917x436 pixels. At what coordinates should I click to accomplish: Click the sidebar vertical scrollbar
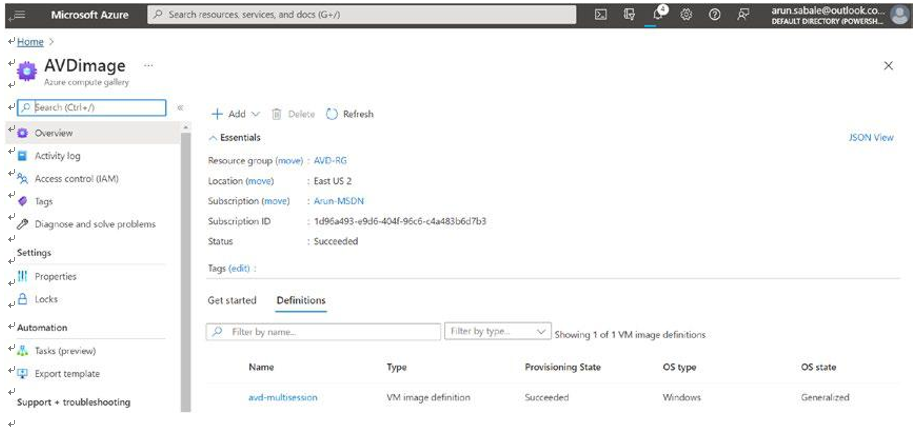pos(186,272)
